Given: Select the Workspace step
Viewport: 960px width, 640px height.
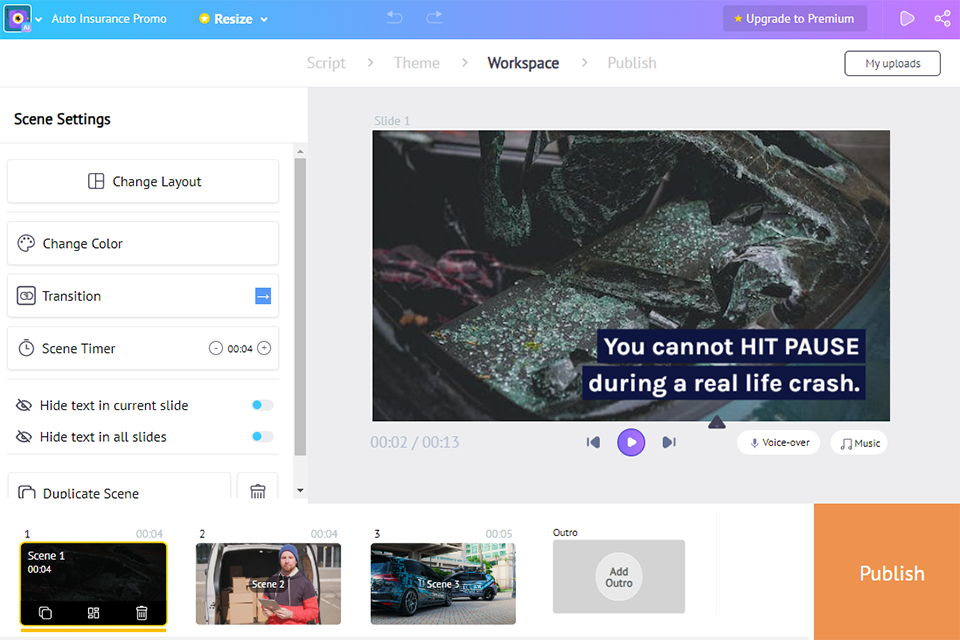Looking at the screenshot, I should click(523, 62).
